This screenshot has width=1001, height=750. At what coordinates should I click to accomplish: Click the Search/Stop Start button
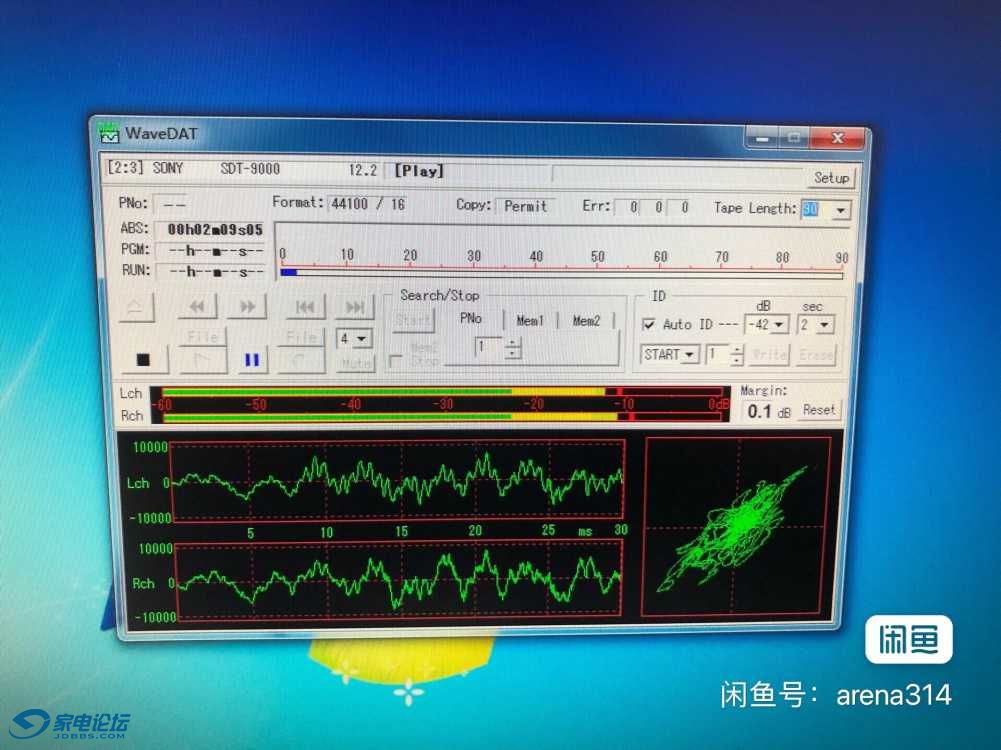click(x=413, y=320)
